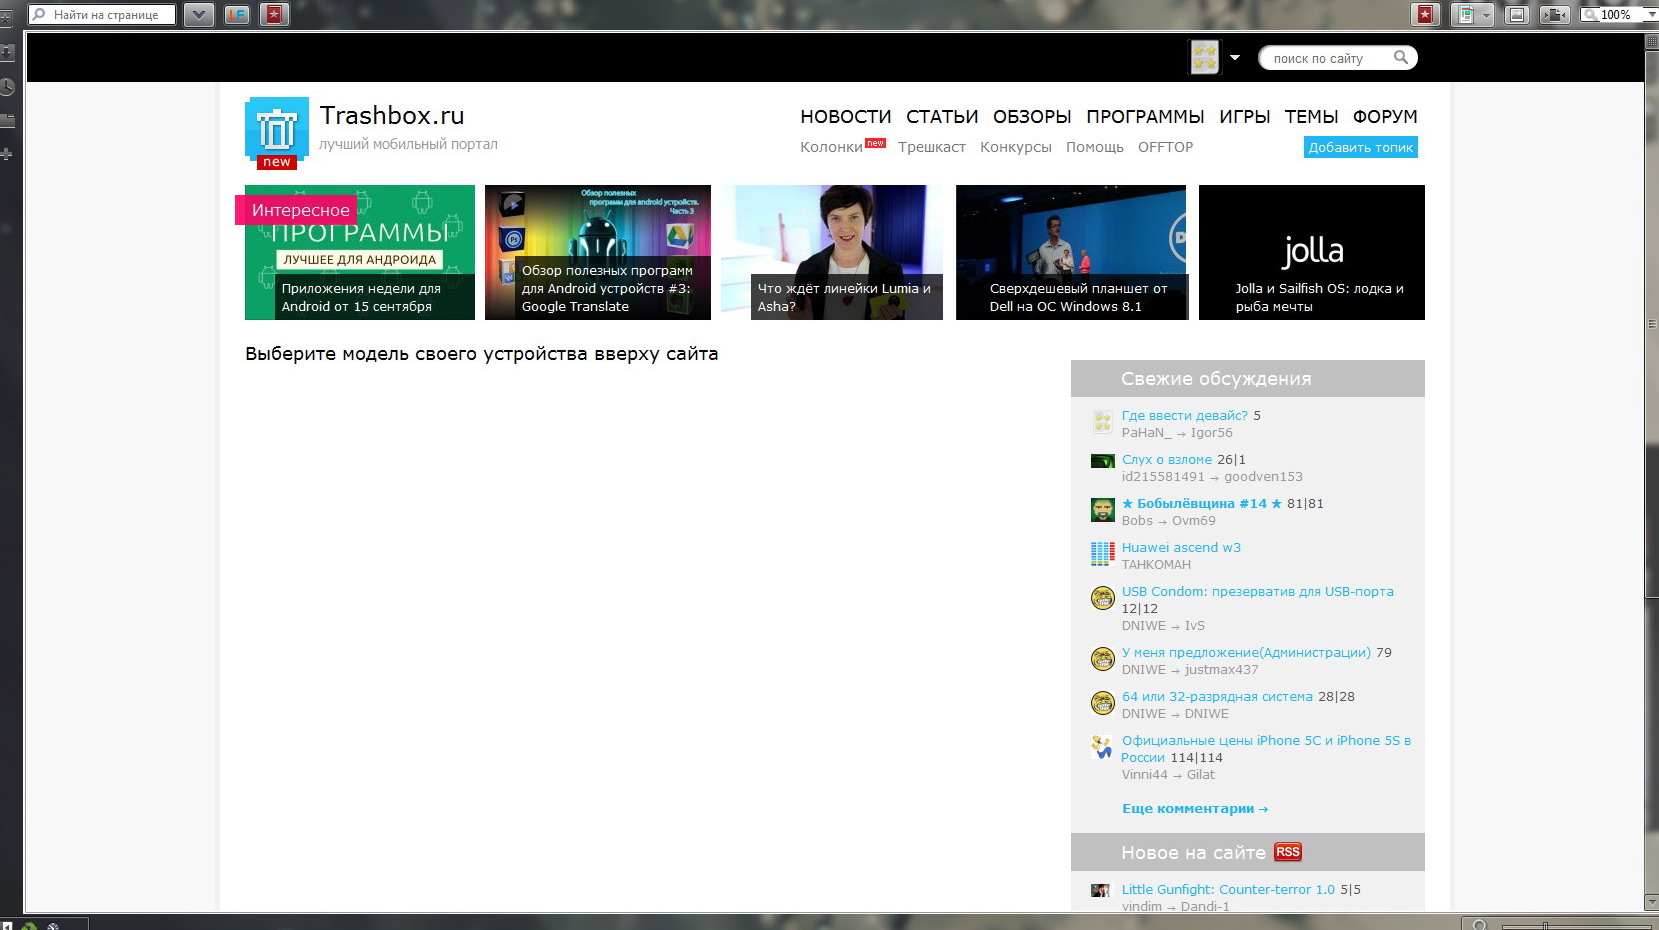Image resolution: width=1659 pixels, height=930 pixels.
Task: Click avatar beside Официальные цены iPhone 5C
Action: coord(1102,747)
